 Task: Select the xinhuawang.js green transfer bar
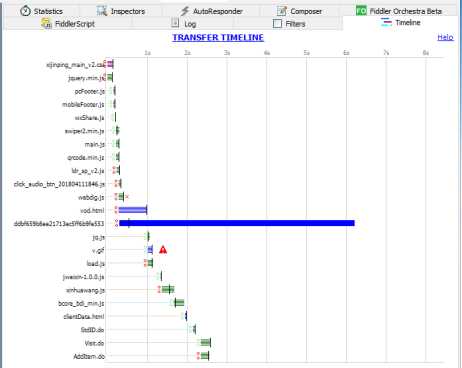pos(168,289)
